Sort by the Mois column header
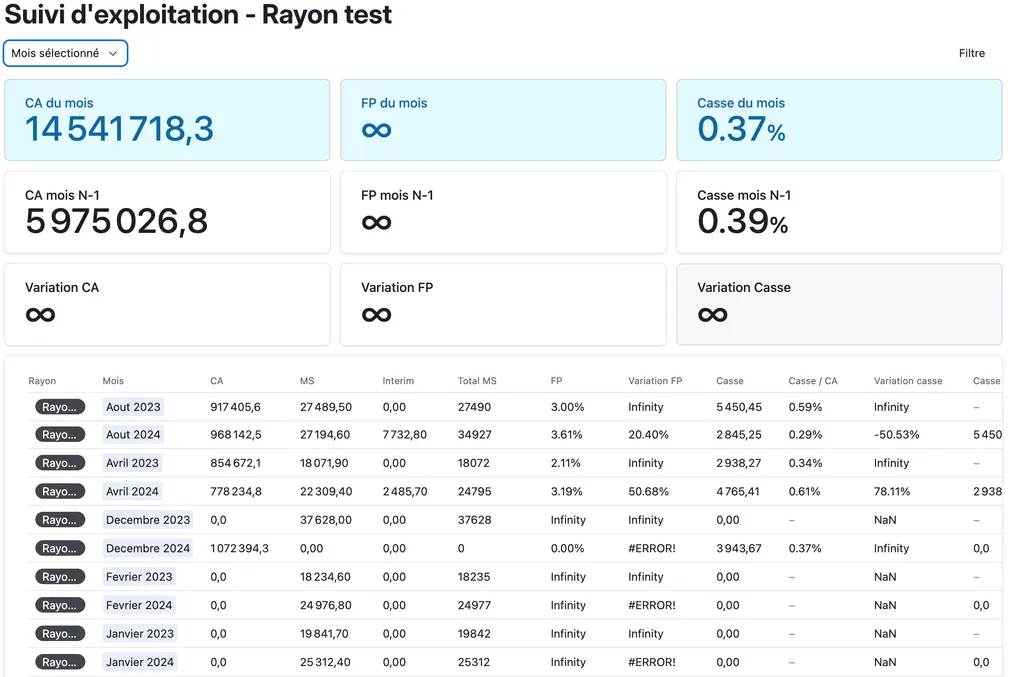The height and width of the screenshot is (677, 1024). click(x=113, y=381)
